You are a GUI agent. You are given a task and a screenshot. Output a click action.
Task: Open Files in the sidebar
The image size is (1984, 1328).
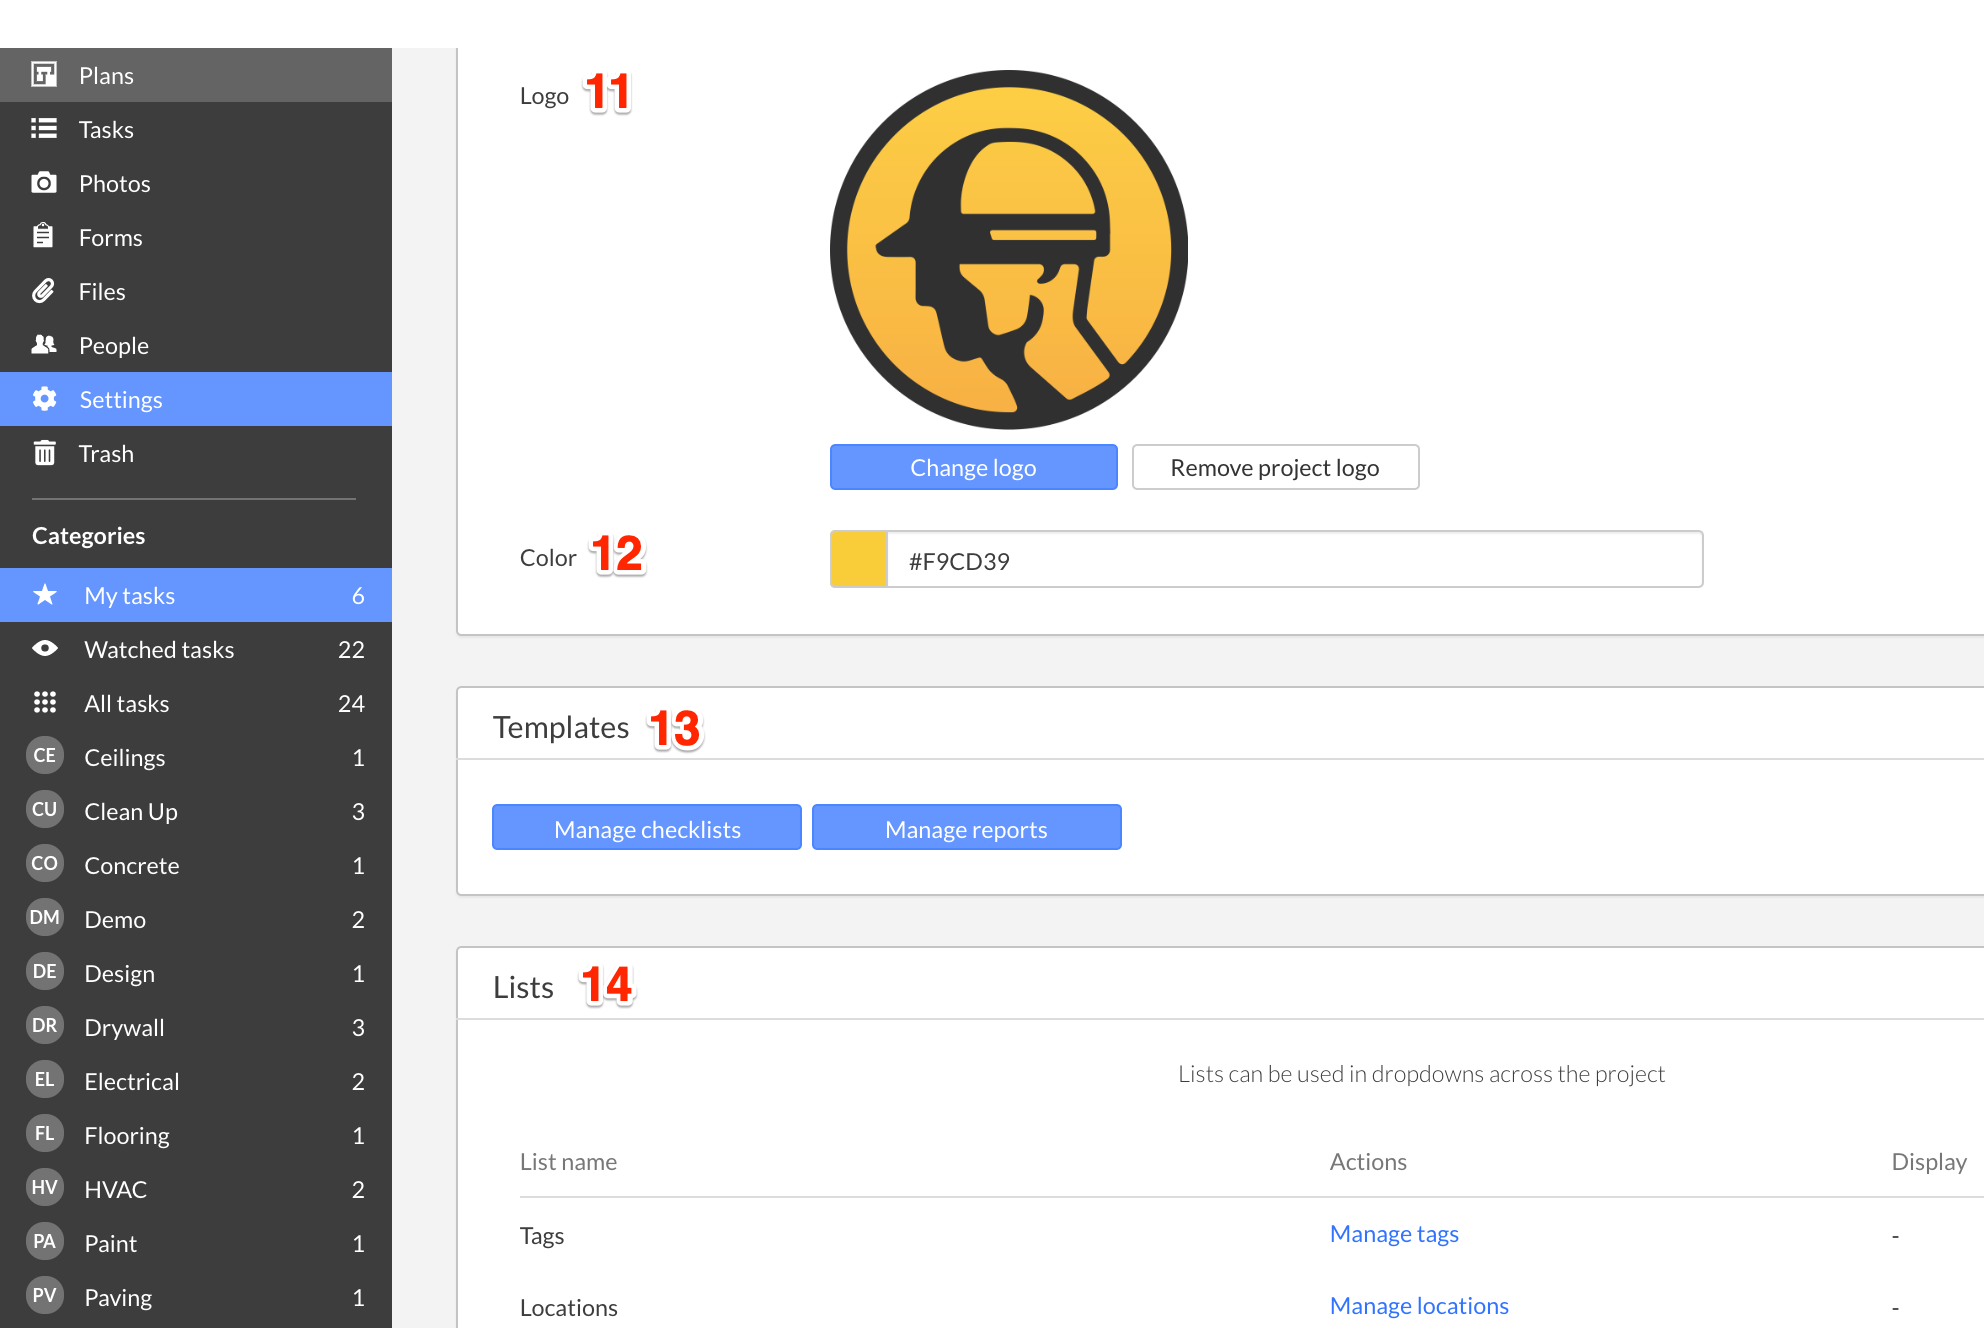click(x=196, y=291)
